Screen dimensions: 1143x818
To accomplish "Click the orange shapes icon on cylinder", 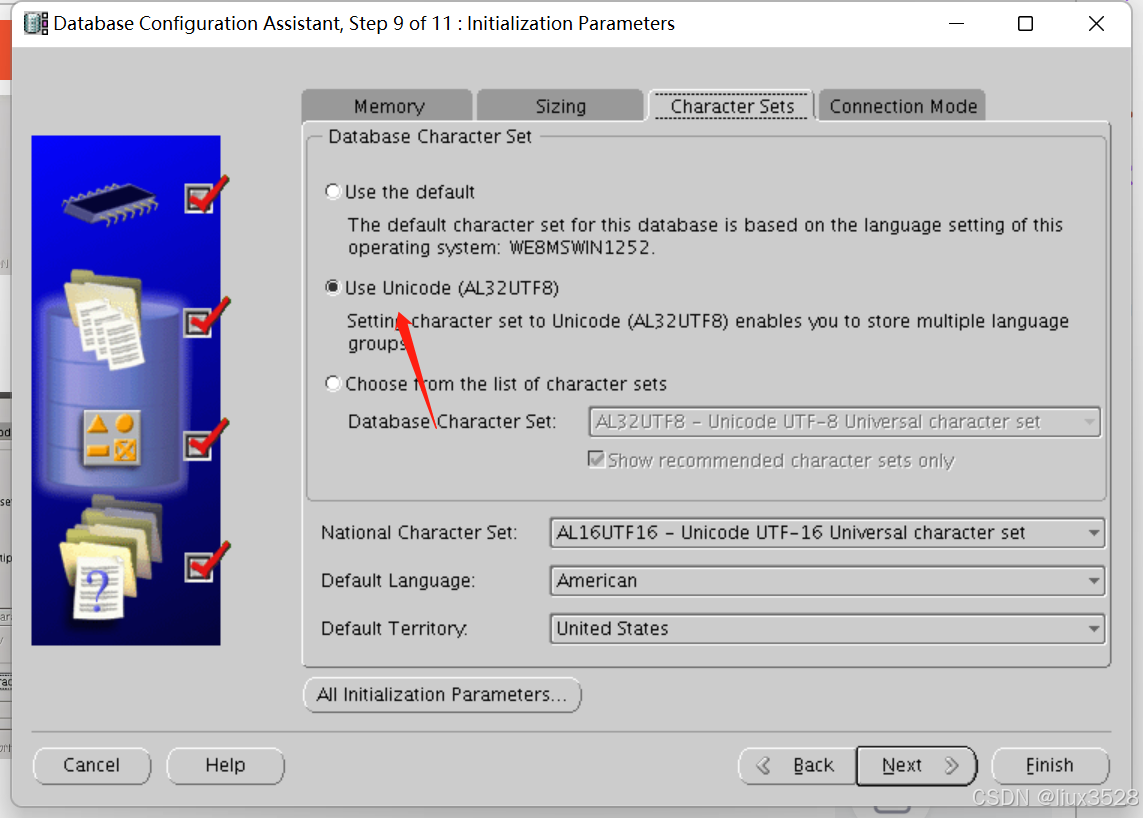I will [112, 437].
